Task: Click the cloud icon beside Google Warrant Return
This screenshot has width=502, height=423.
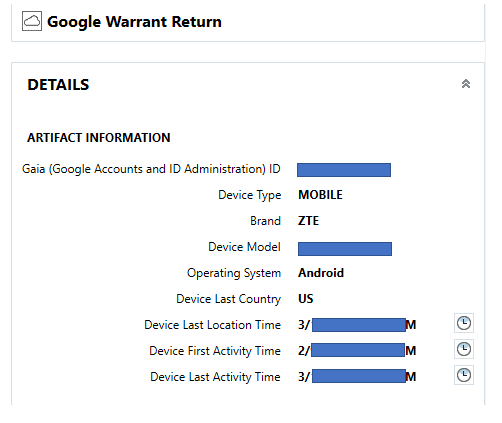Action: (x=32, y=21)
